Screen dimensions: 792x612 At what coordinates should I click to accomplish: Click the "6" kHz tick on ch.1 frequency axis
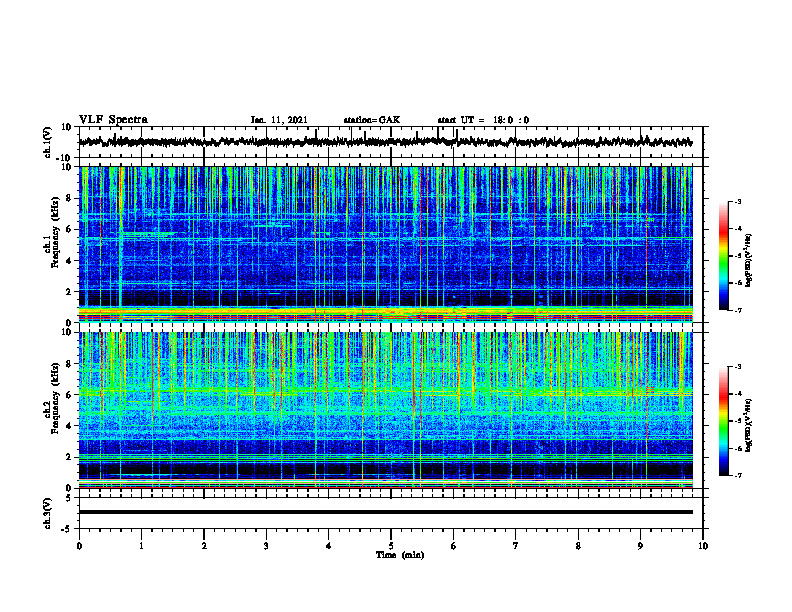coord(69,229)
